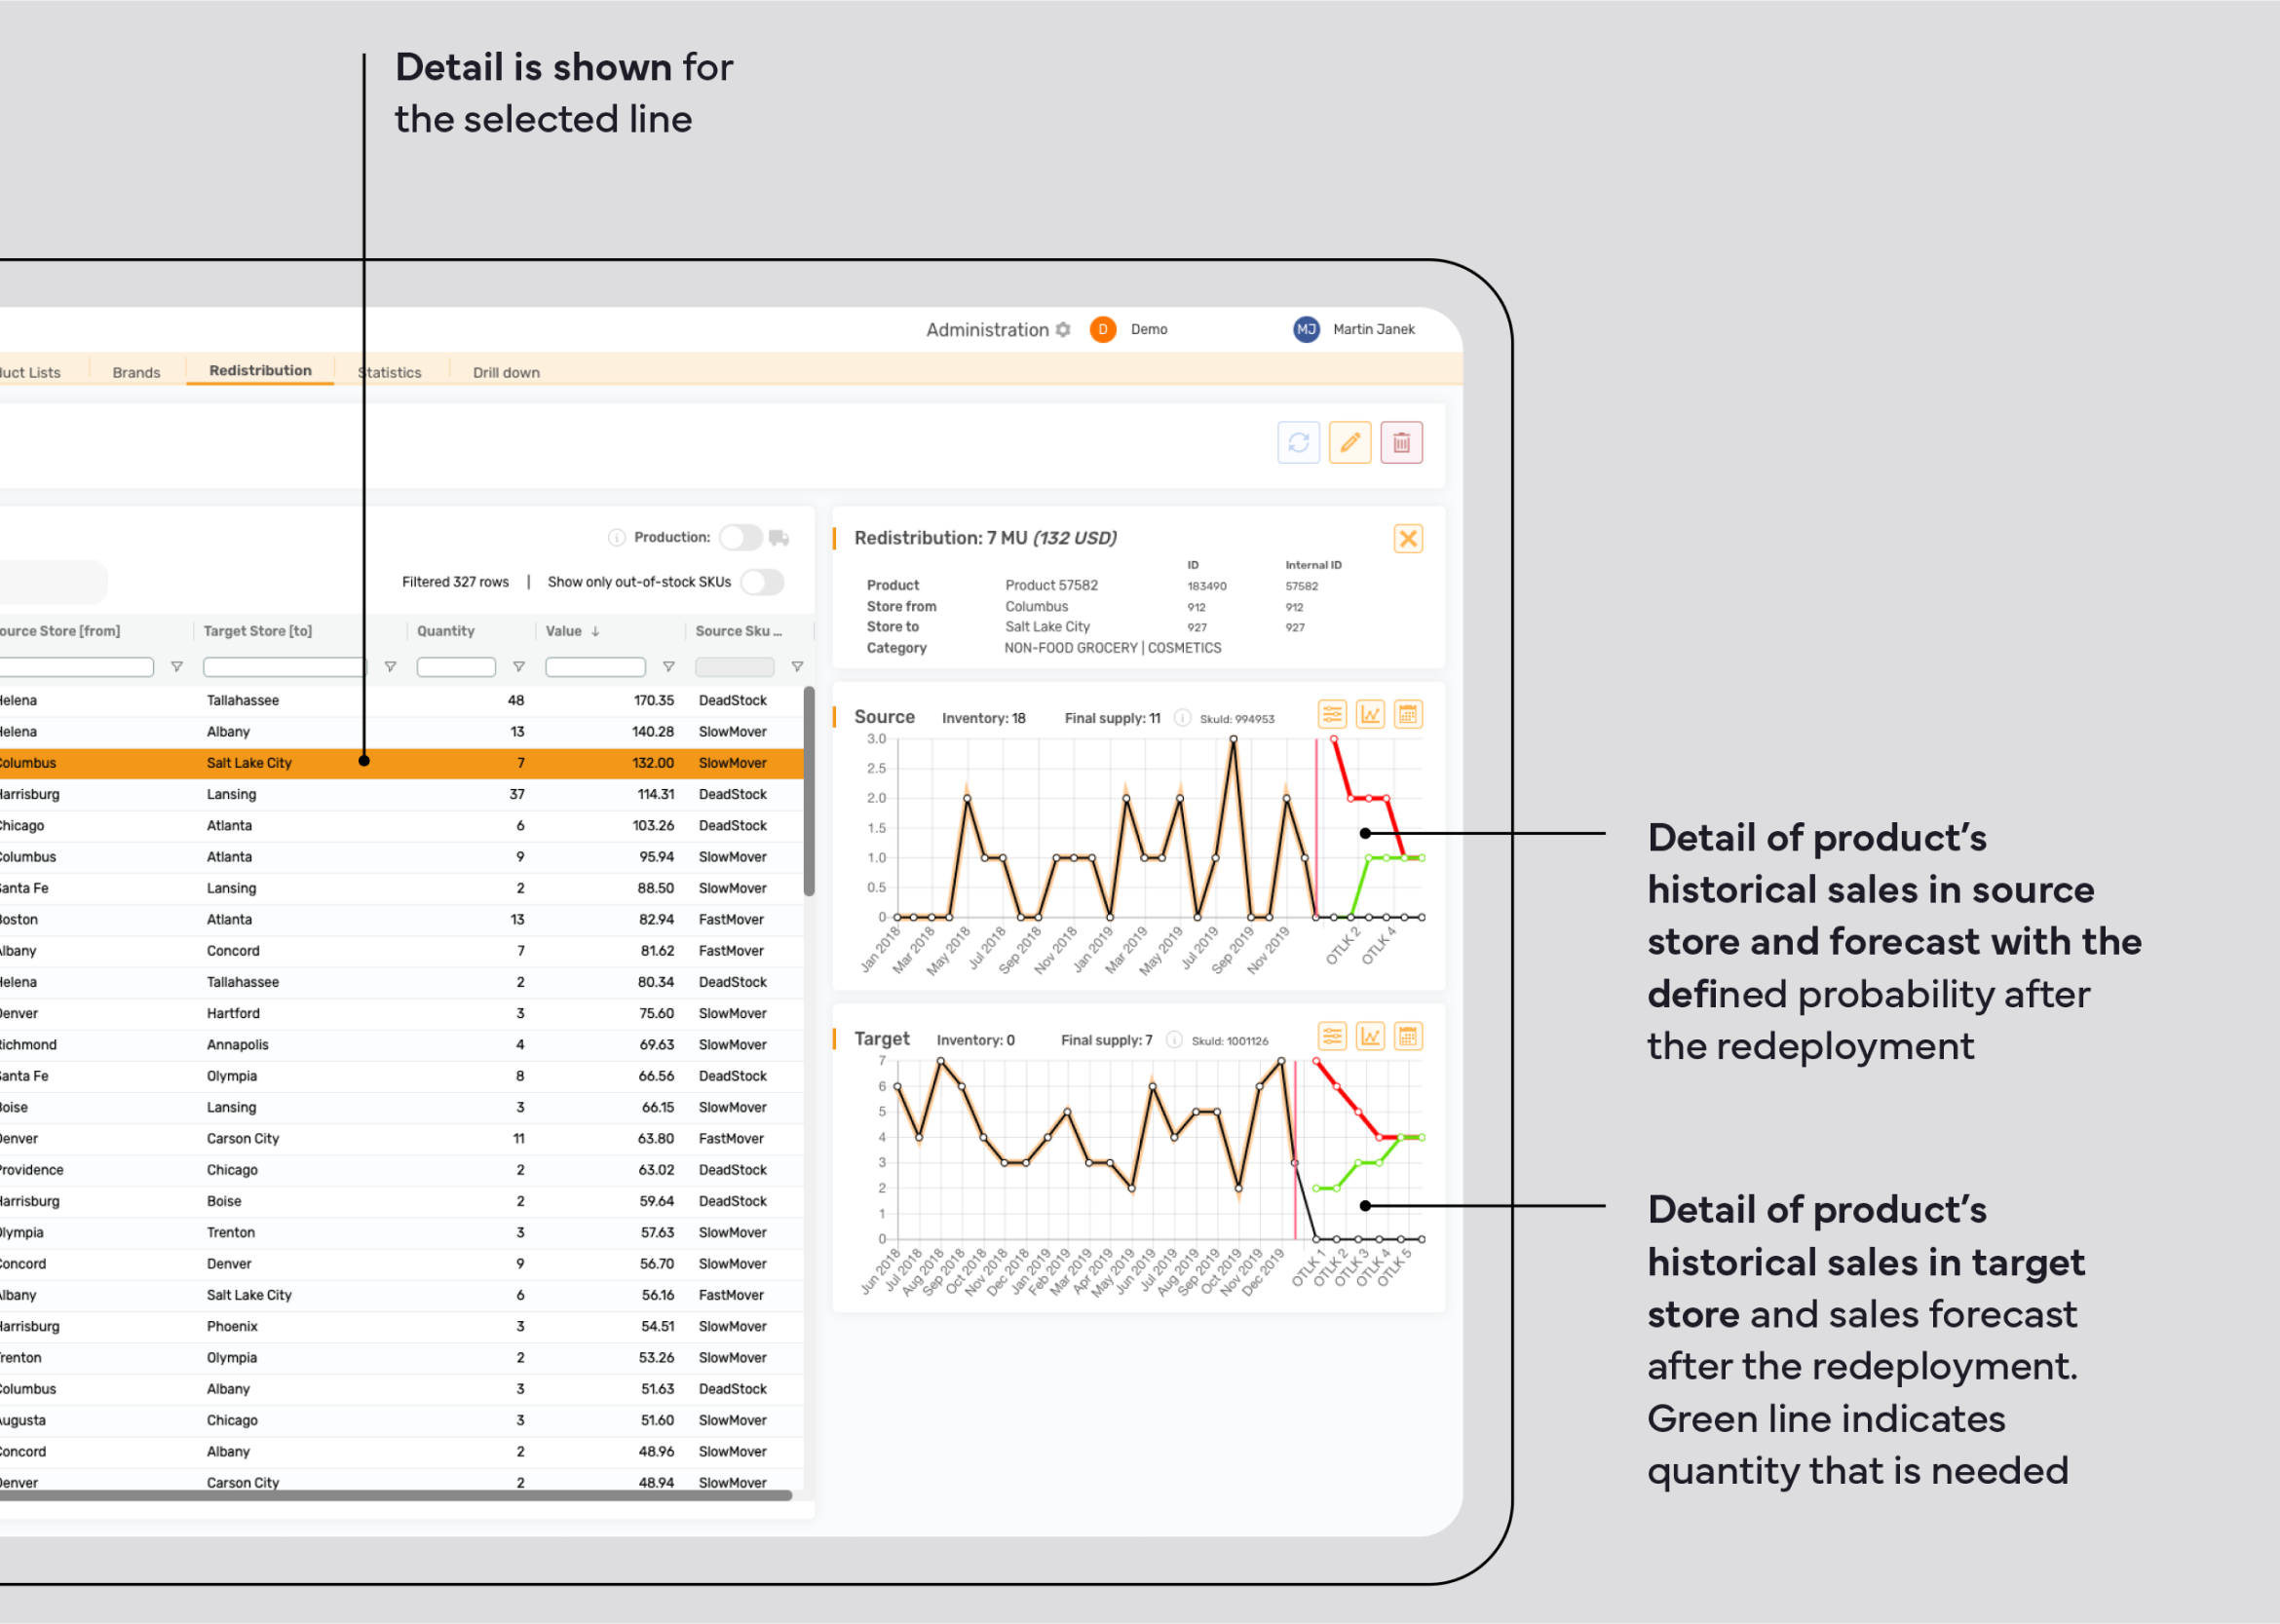Click info icon next to Production
Screen dimensions: 2280x1624
tap(617, 538)
